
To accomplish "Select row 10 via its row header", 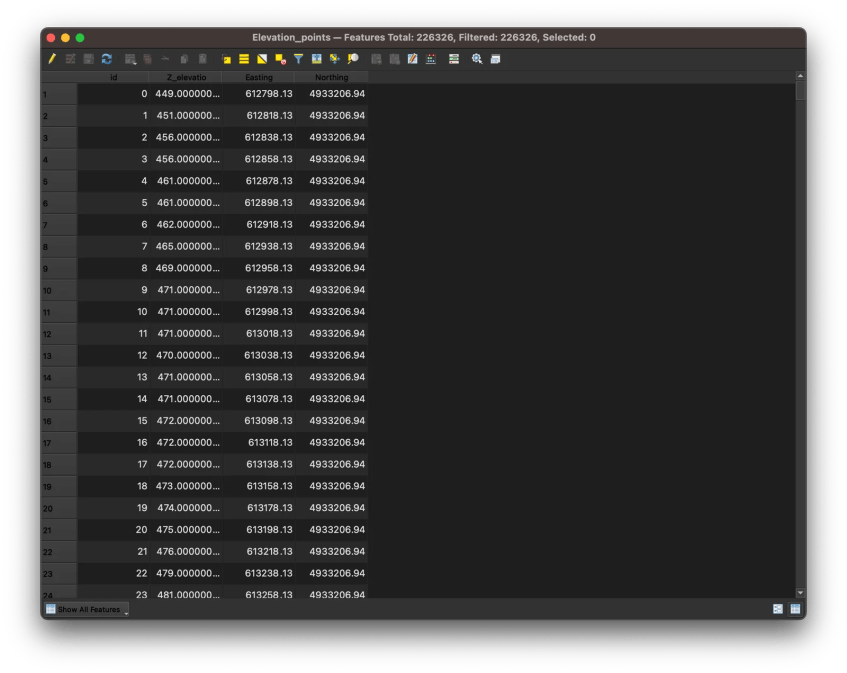I will point(59,291).
